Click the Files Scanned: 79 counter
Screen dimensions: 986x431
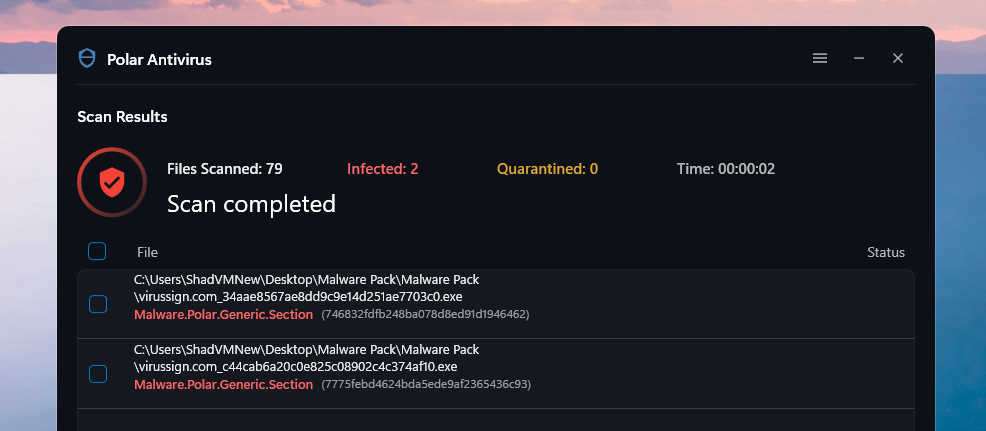(x=224, y=169)
